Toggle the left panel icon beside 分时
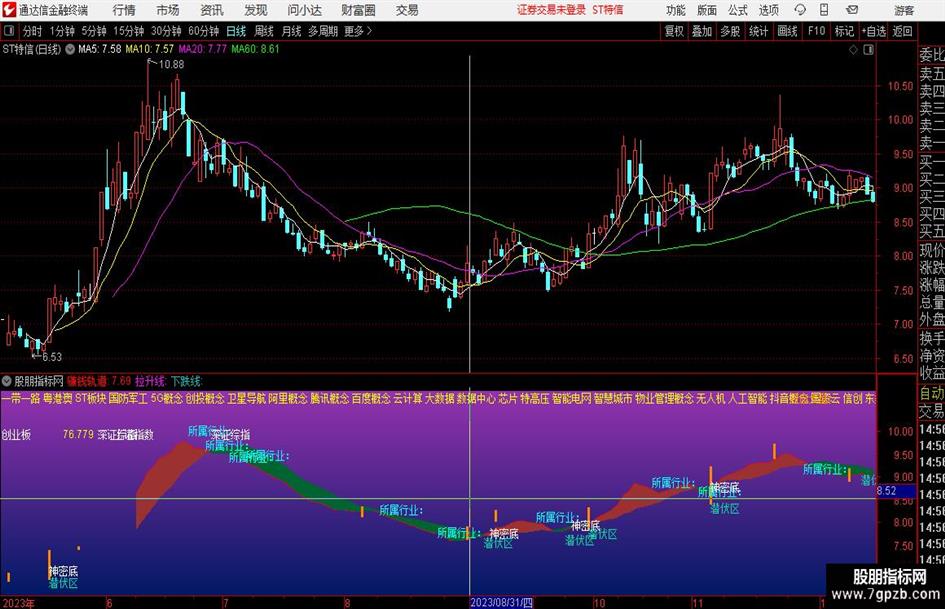Screen dimensions: 945x609 pyautogui.click(x=9, y=31)
